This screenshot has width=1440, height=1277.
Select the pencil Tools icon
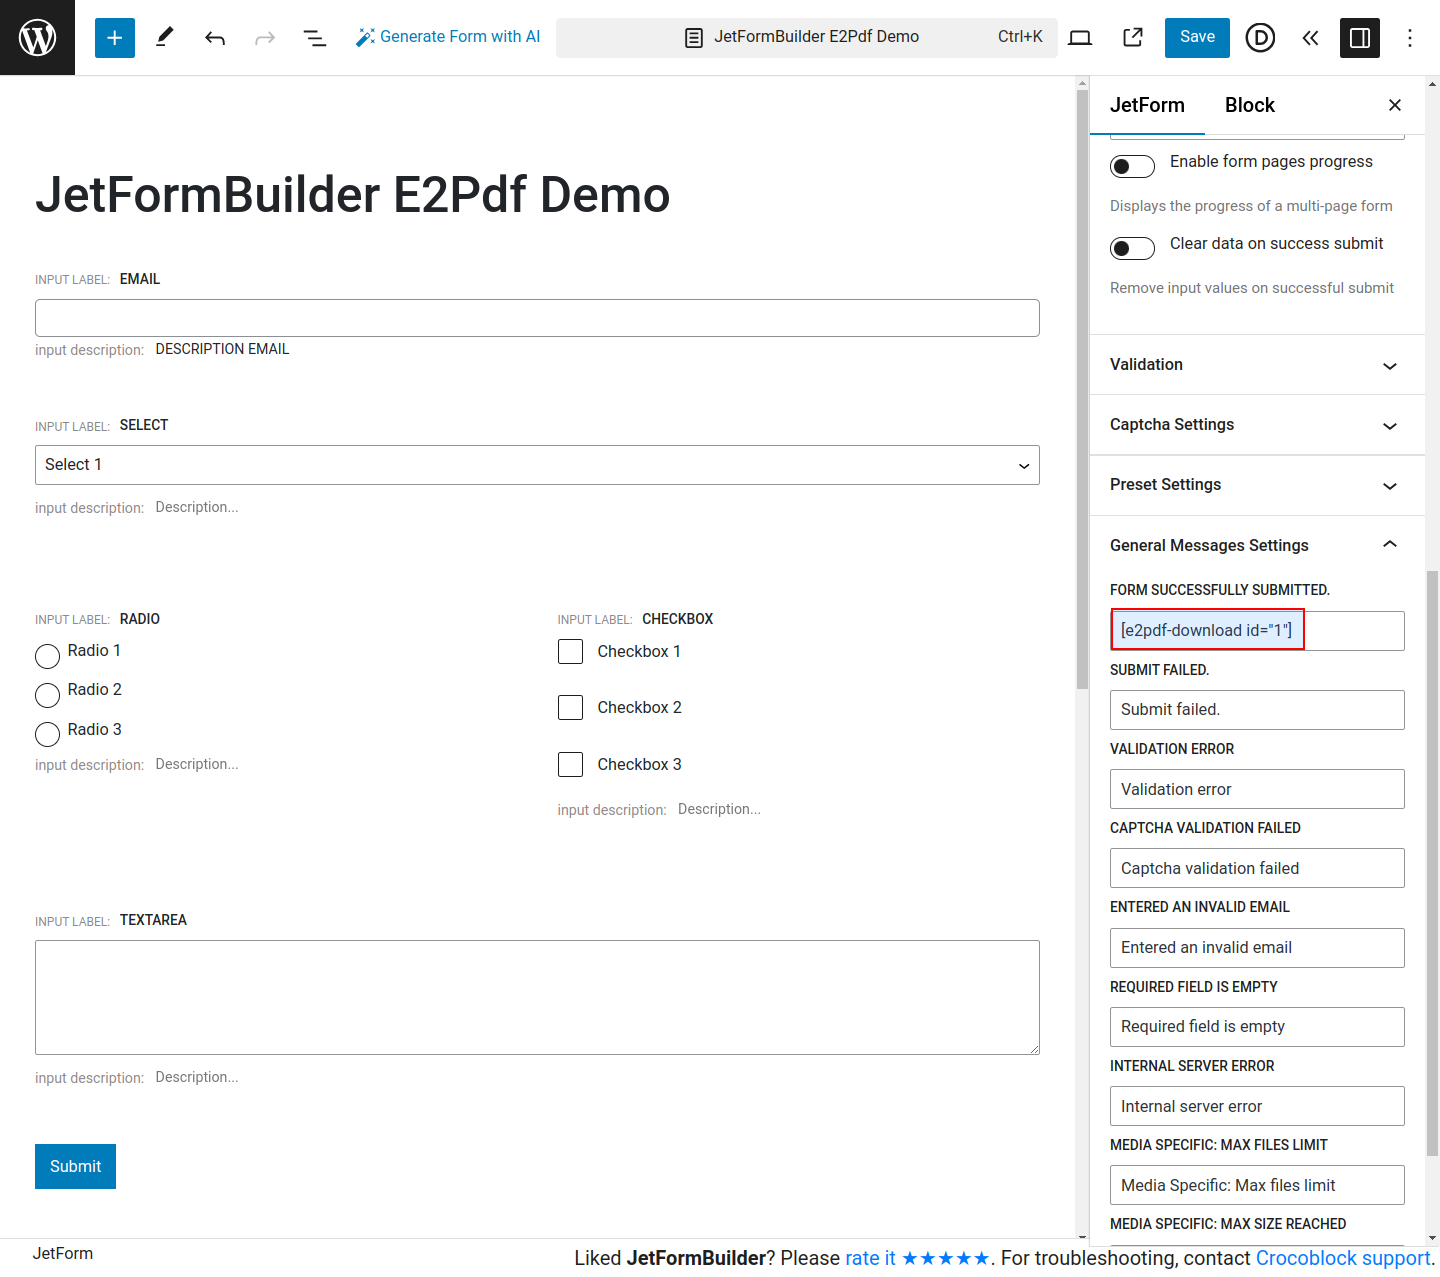click(x=165, y=38)
